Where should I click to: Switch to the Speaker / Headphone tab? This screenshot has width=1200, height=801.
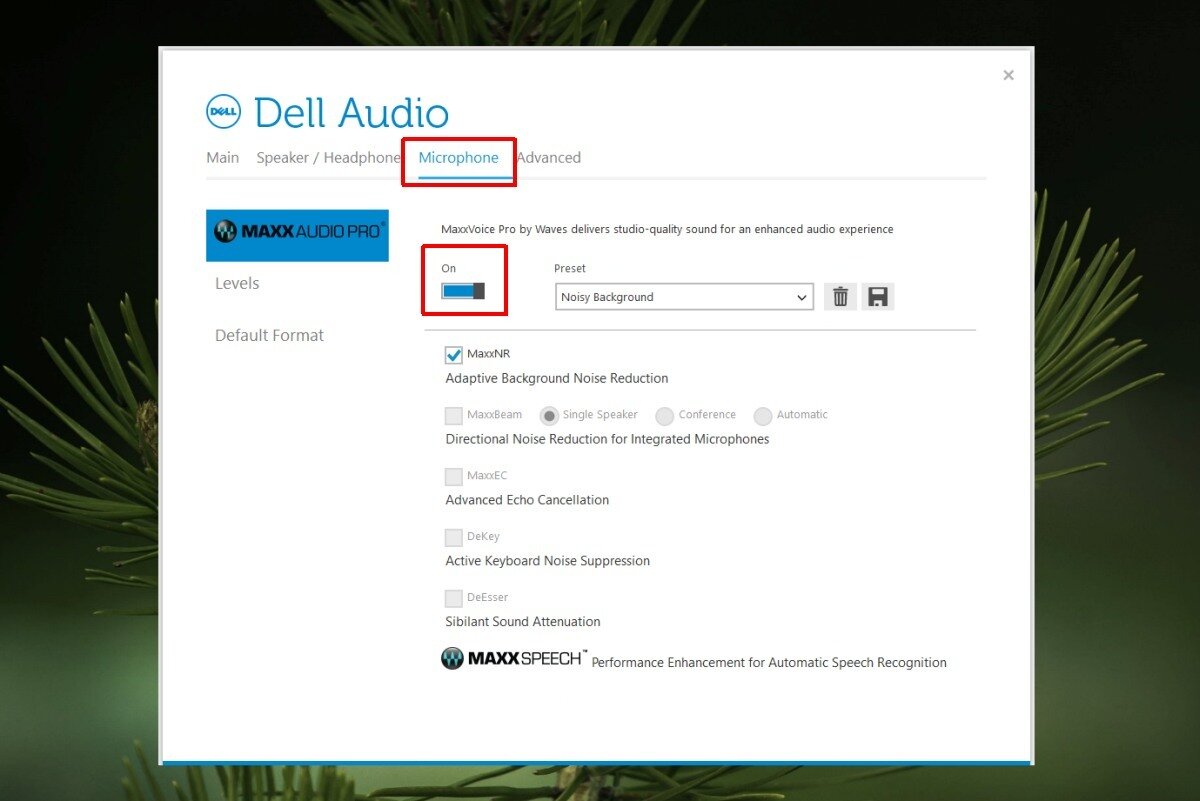(328, 157)
